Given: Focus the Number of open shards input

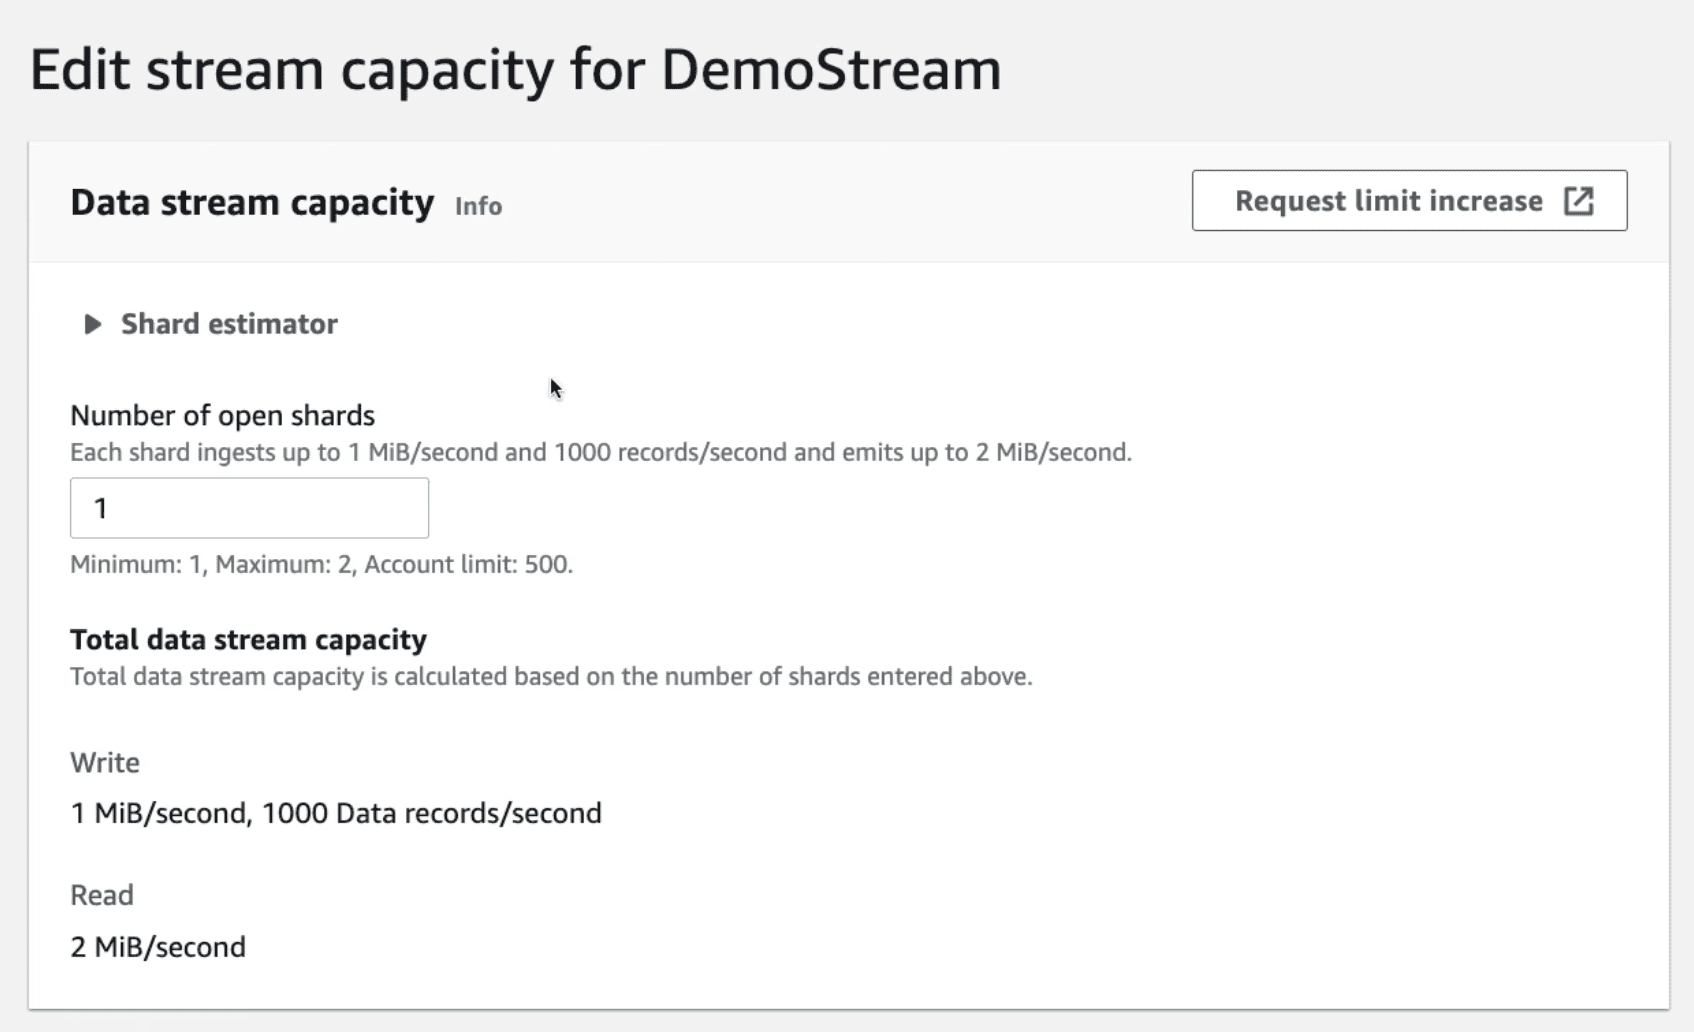Looking at the screenshot, I should pyautogui.click(x=249, y=508).
